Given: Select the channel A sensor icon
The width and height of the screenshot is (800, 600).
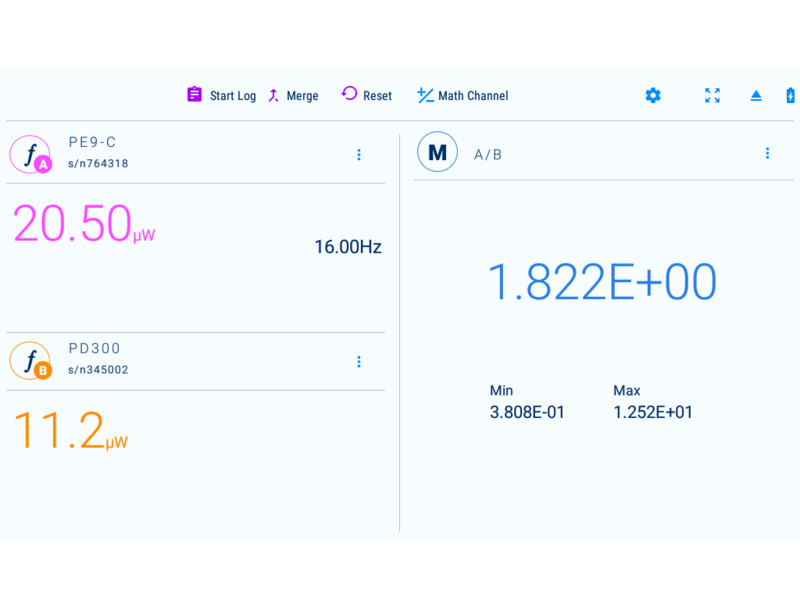Looking at the screenshot, I should (30, 155).
